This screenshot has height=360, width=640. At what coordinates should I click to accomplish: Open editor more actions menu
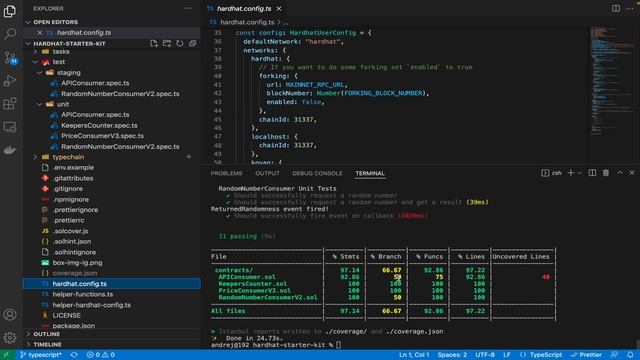pyautogui.click(x=630, y=8)
